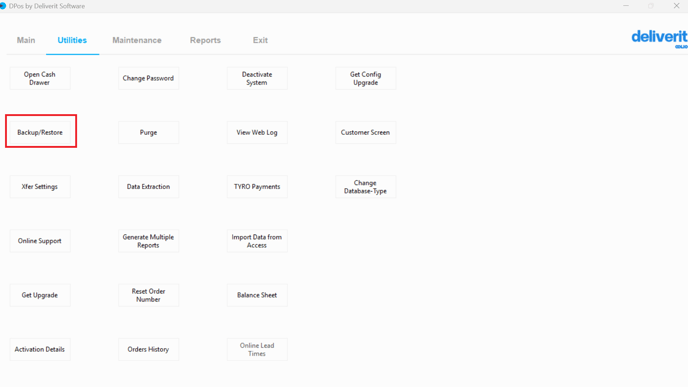Click Import Data from Access

click(x=257, y=240)
